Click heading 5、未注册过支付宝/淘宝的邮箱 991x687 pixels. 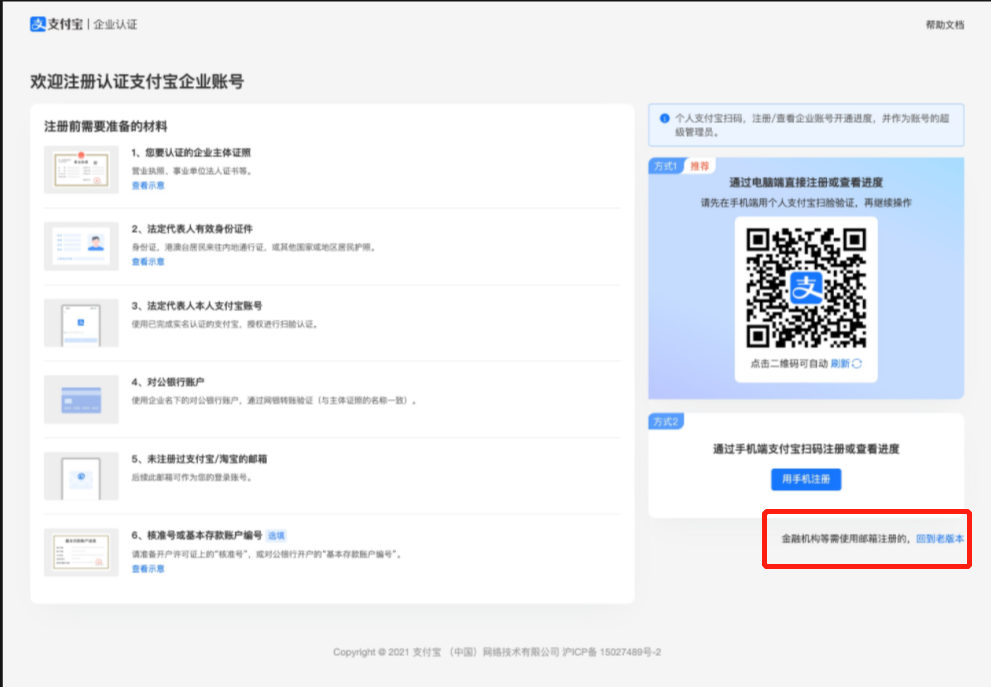tap(199, 459)
